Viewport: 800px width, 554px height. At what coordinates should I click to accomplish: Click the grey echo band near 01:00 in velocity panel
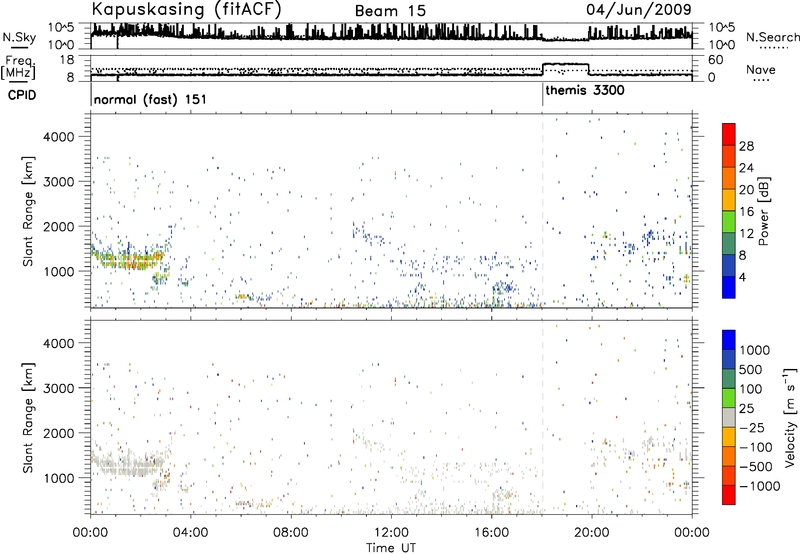(129, 465)
